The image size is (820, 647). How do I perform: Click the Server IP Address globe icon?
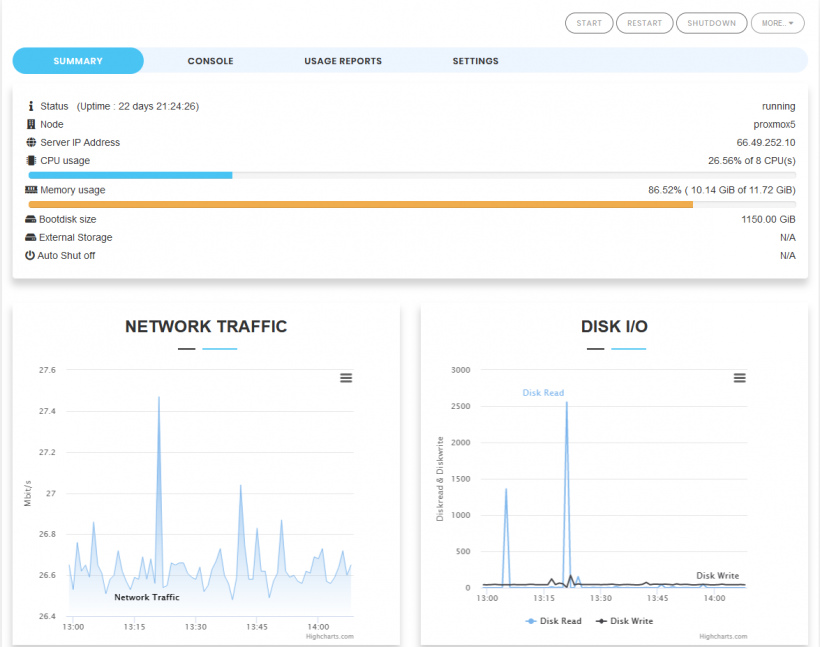coord(31,142)
